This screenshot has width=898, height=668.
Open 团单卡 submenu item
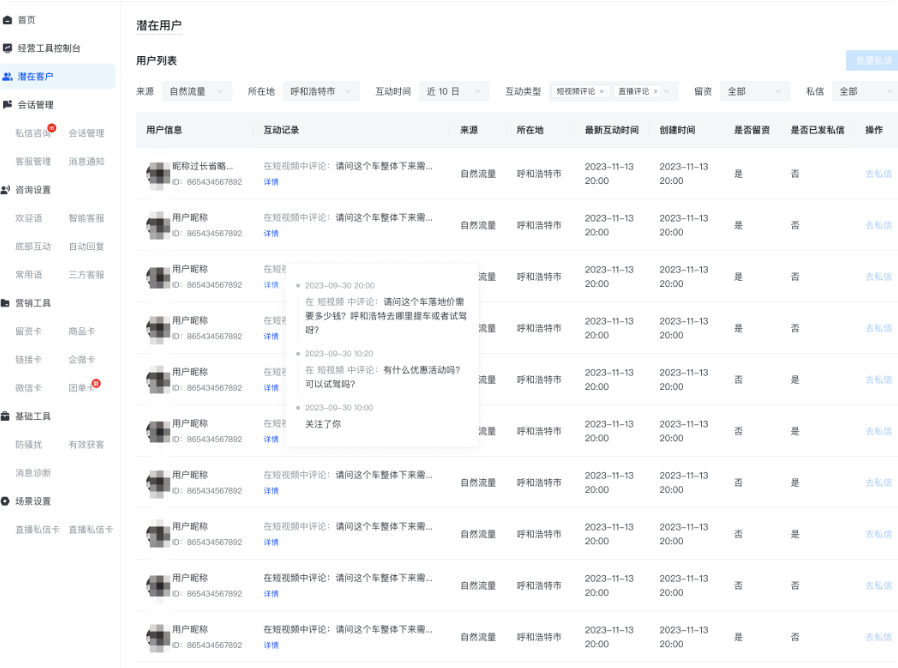(x=81, y=388)
